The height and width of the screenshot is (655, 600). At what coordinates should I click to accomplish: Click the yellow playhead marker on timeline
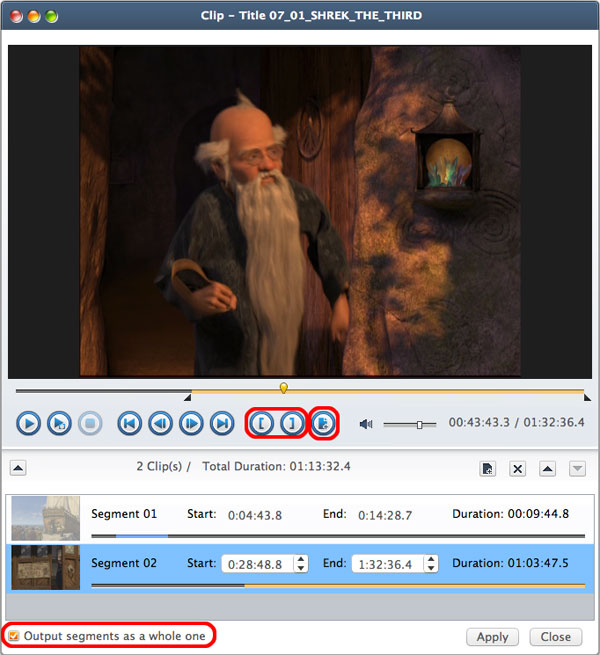point(284,388)
